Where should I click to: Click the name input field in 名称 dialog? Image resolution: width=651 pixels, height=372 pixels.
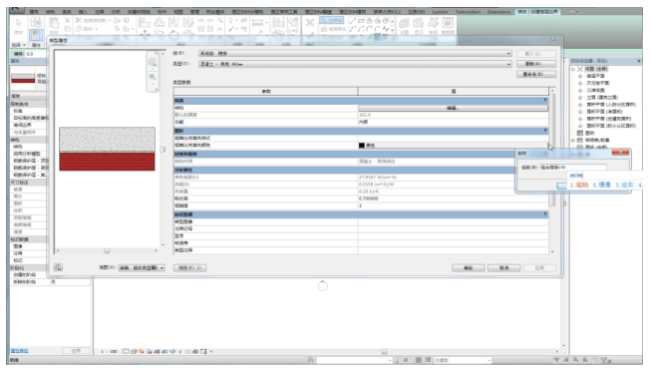pyautogui.click(x=573, y=167)
